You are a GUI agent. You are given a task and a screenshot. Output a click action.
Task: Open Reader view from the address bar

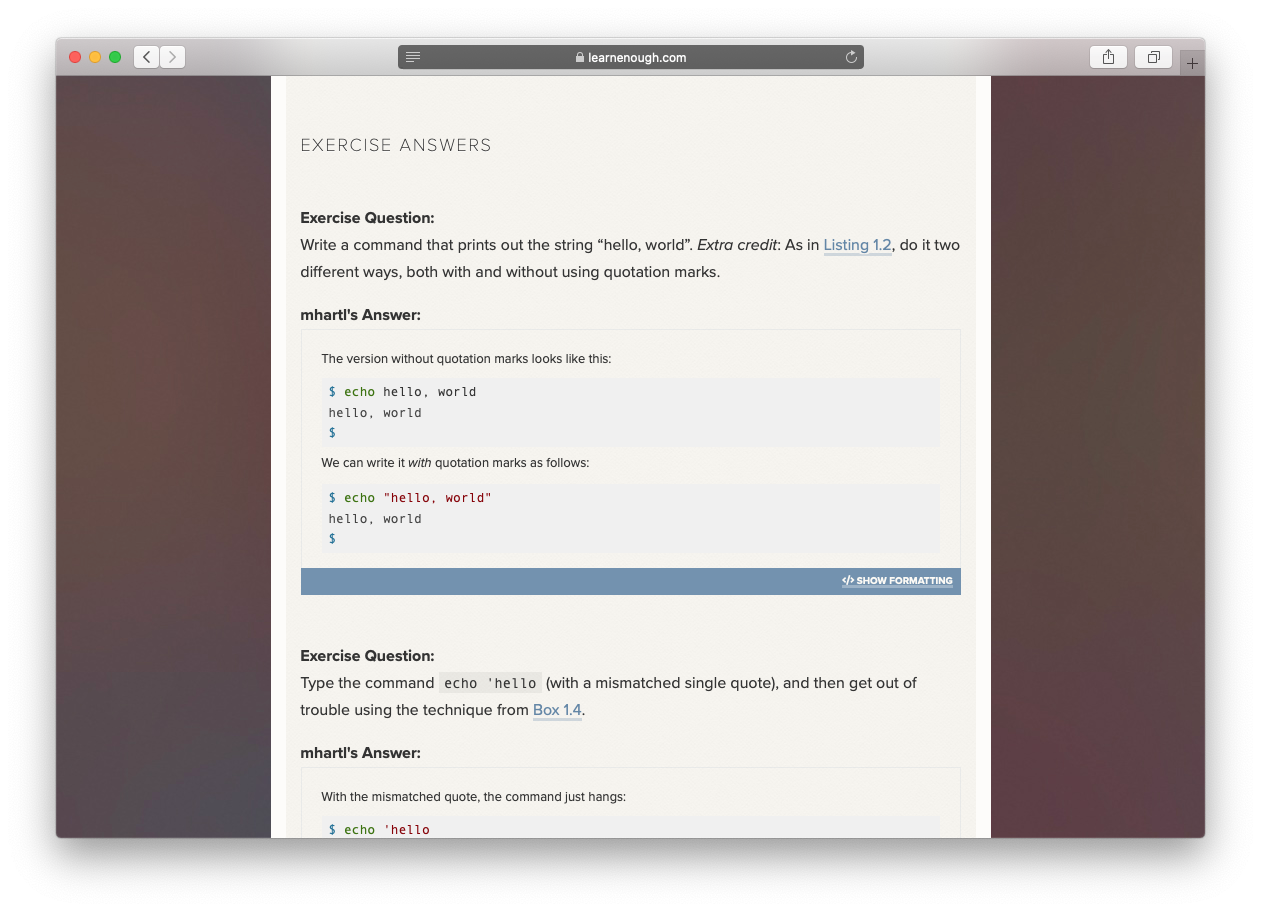pyautogui.click(x=413, y=57)
